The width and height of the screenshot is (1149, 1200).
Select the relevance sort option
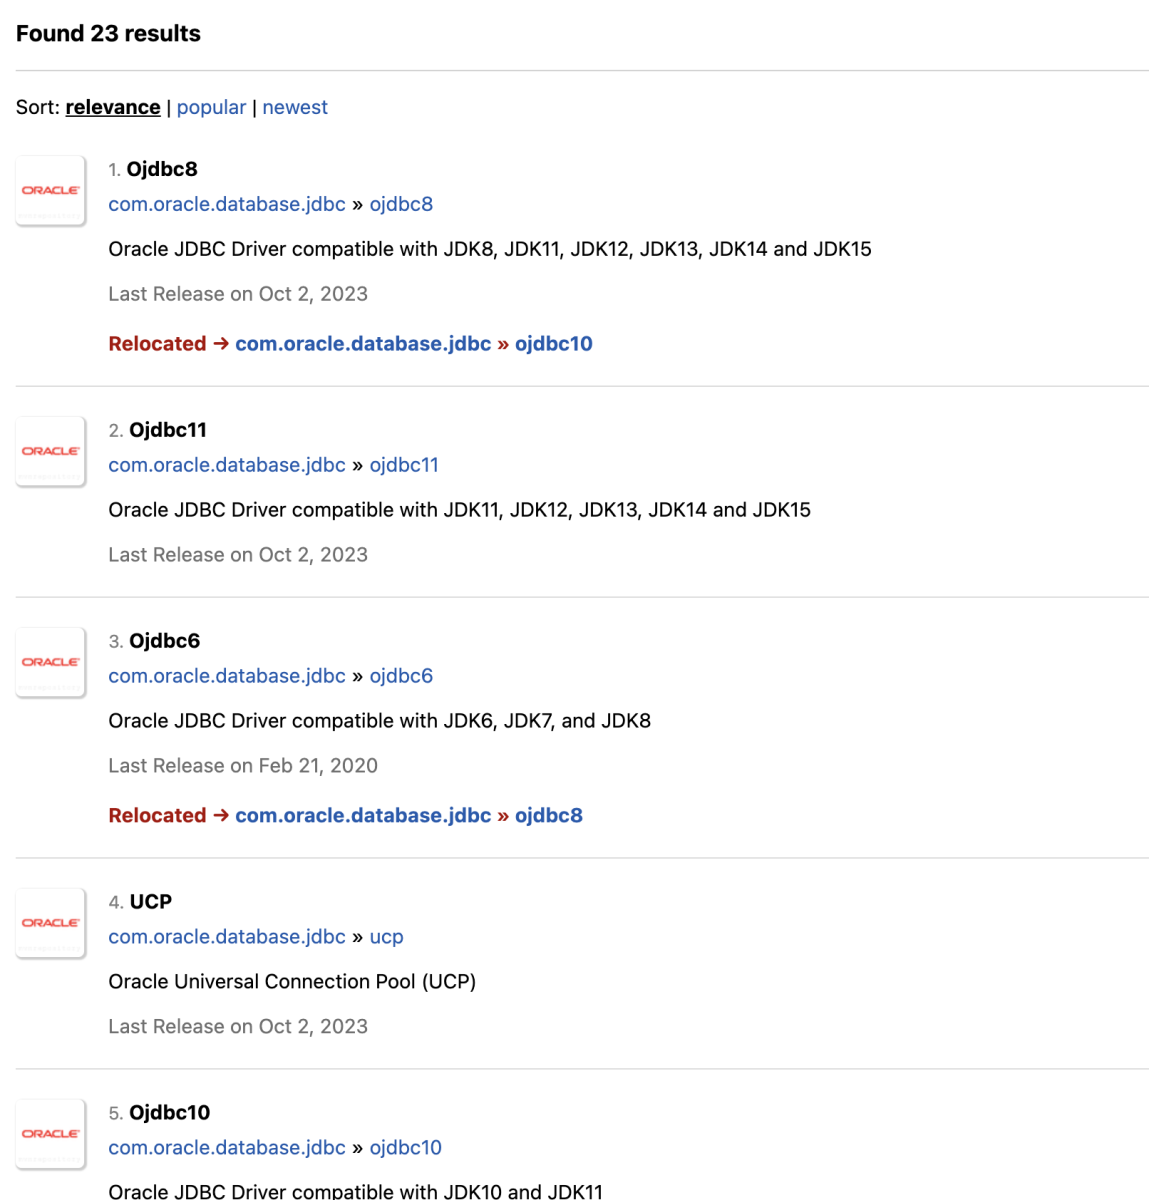113,107
